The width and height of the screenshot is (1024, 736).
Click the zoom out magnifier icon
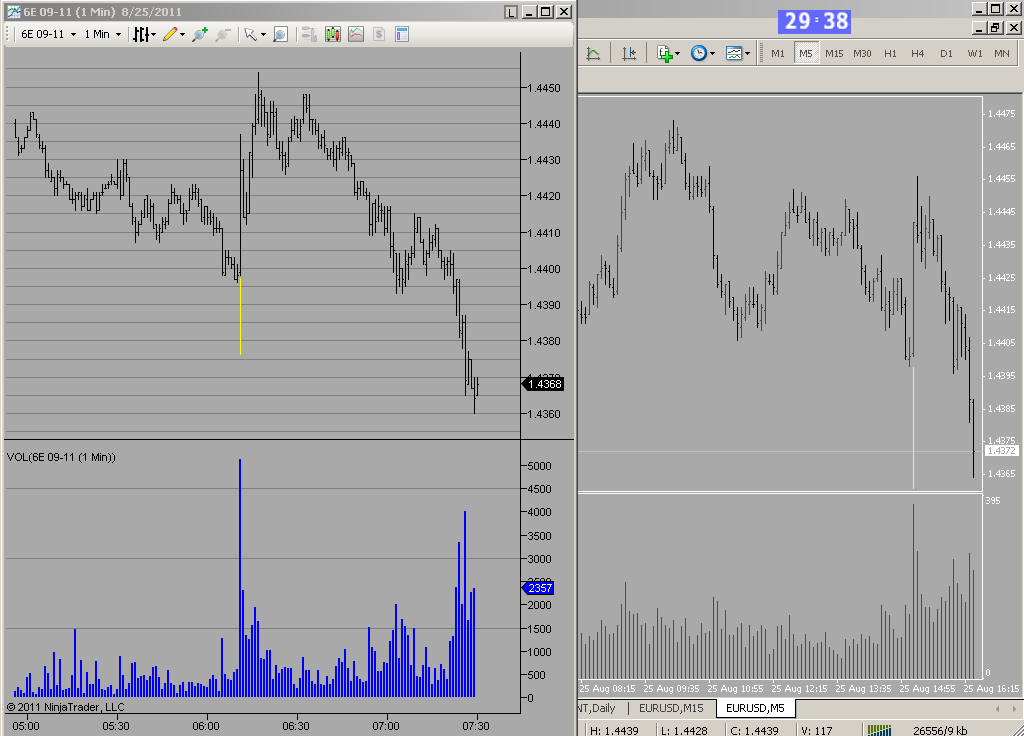tap(222, 35)
